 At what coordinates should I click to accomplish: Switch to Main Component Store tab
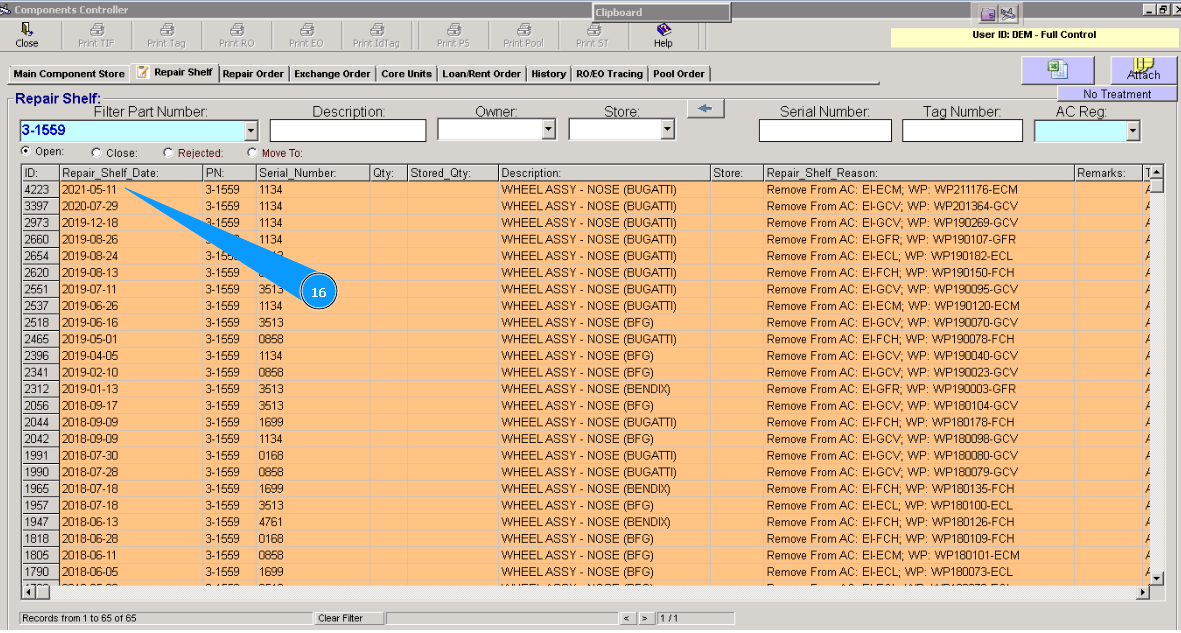[x=69, y=74]
